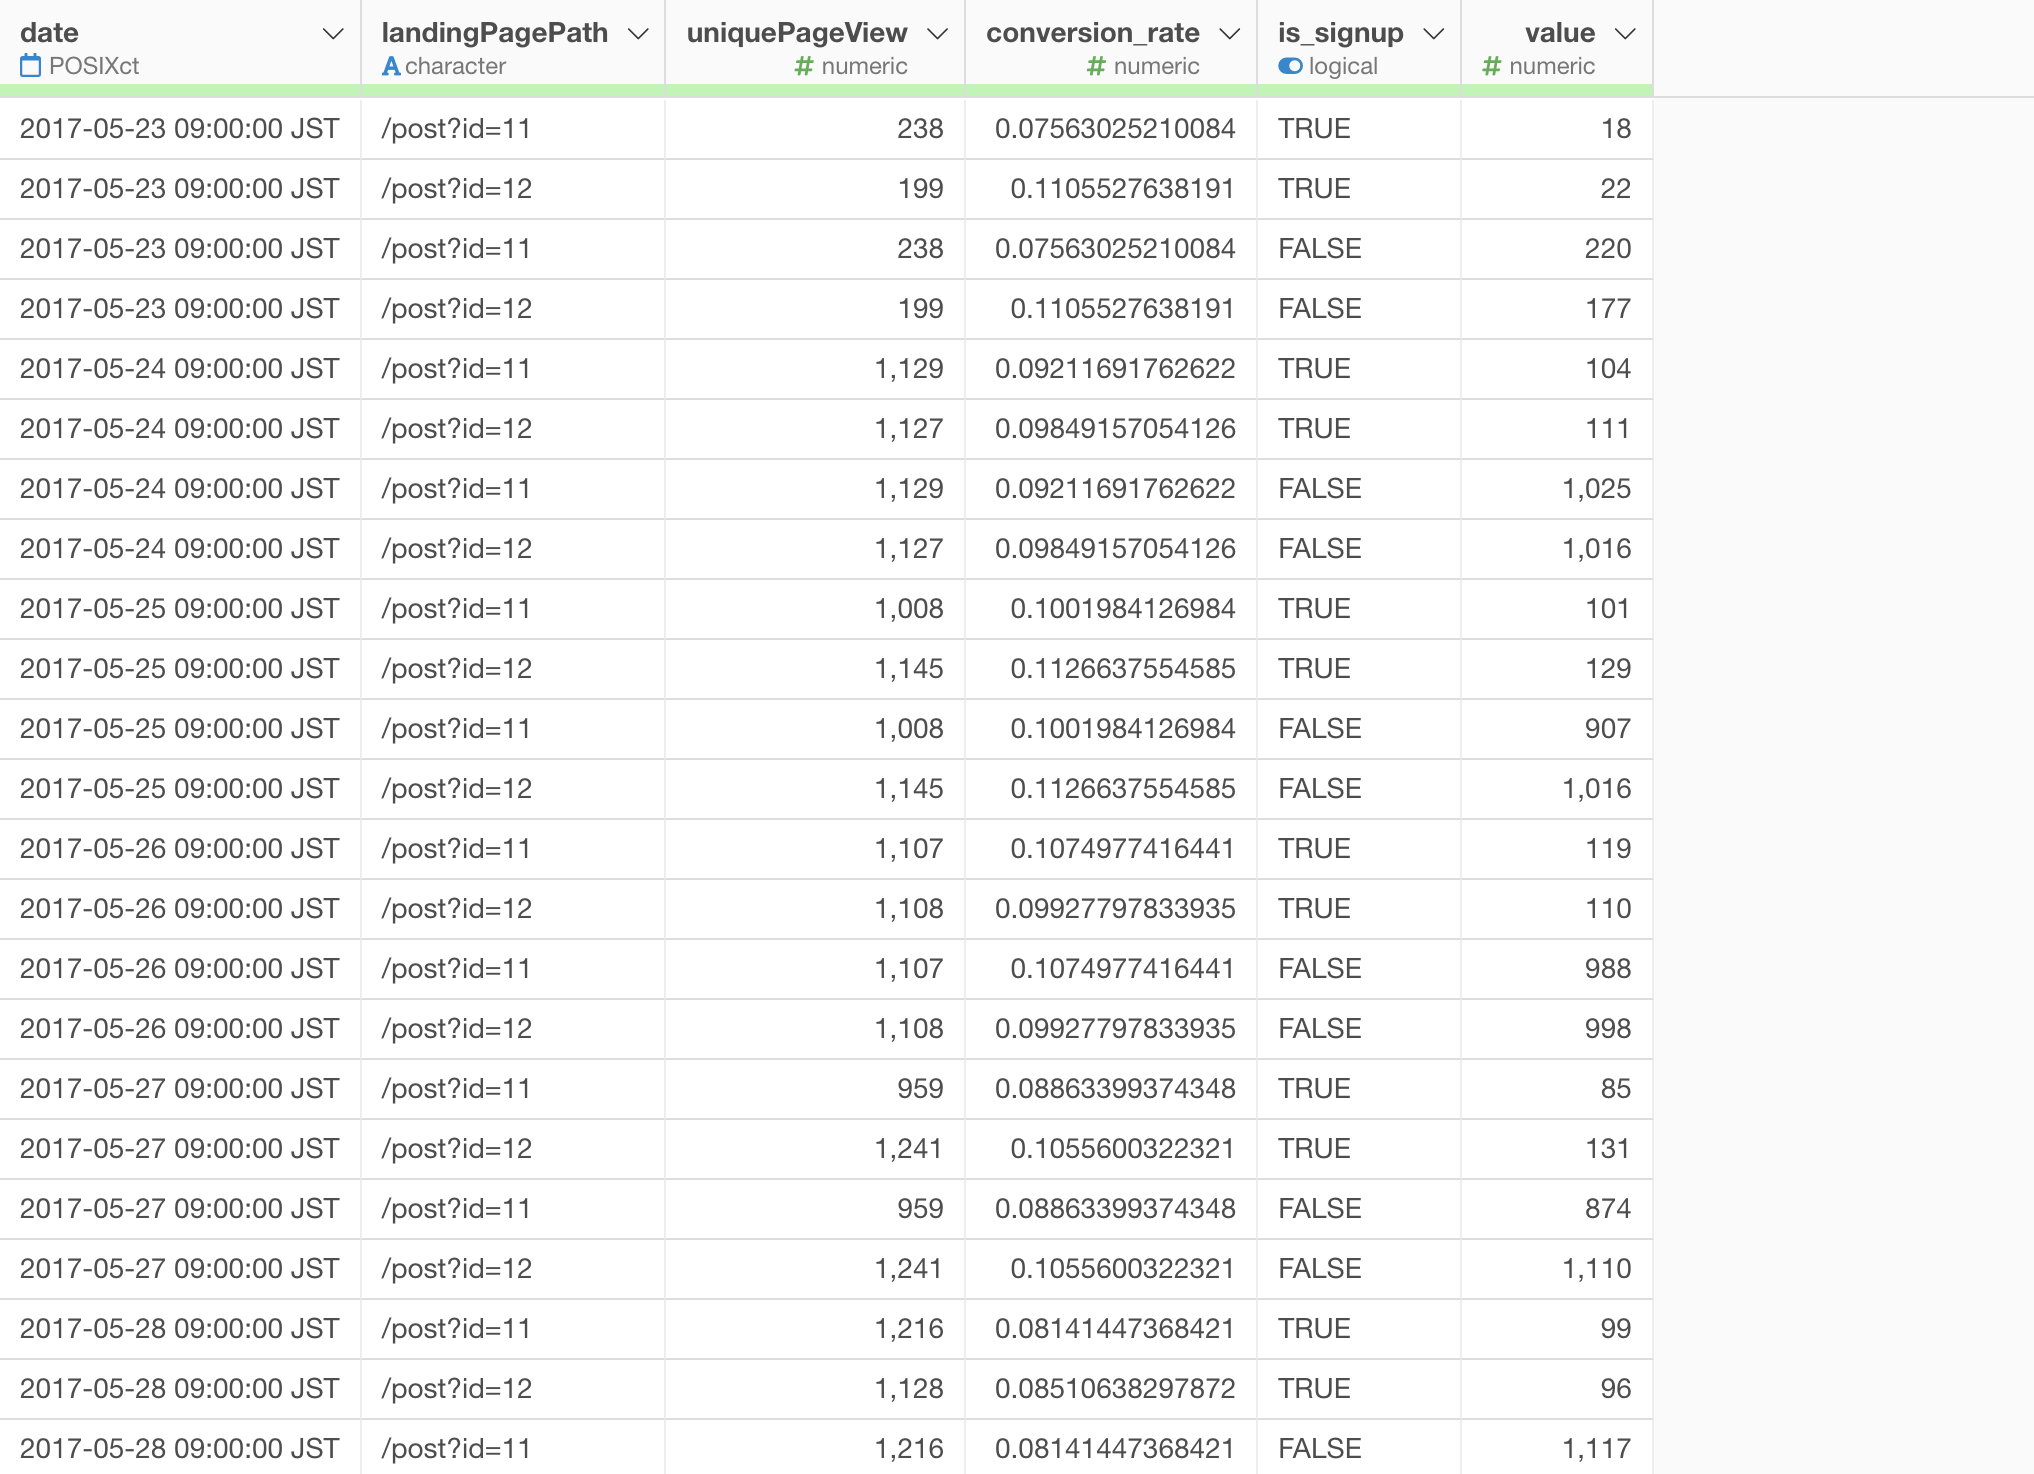
Task: Select the landingPagePath column header label
Action: [495, 33]
